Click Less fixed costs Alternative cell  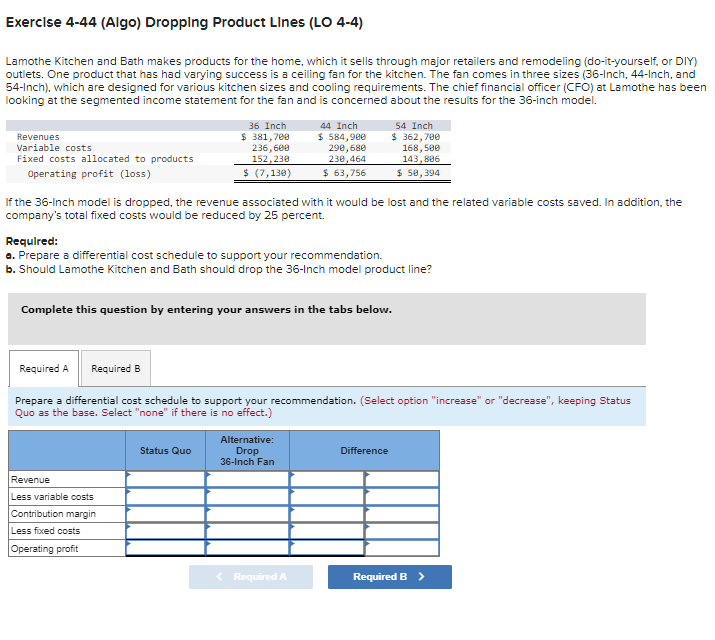(x=247, y=531)
